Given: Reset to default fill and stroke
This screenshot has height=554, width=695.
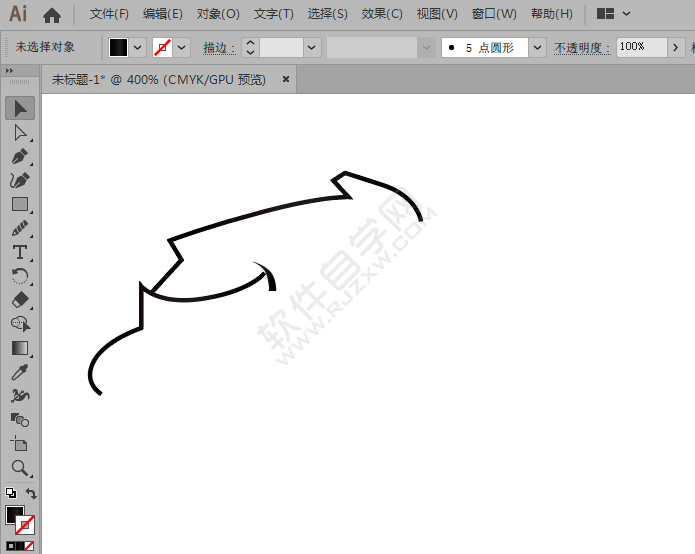Looking at the screenshot, I should pos(10,494).
